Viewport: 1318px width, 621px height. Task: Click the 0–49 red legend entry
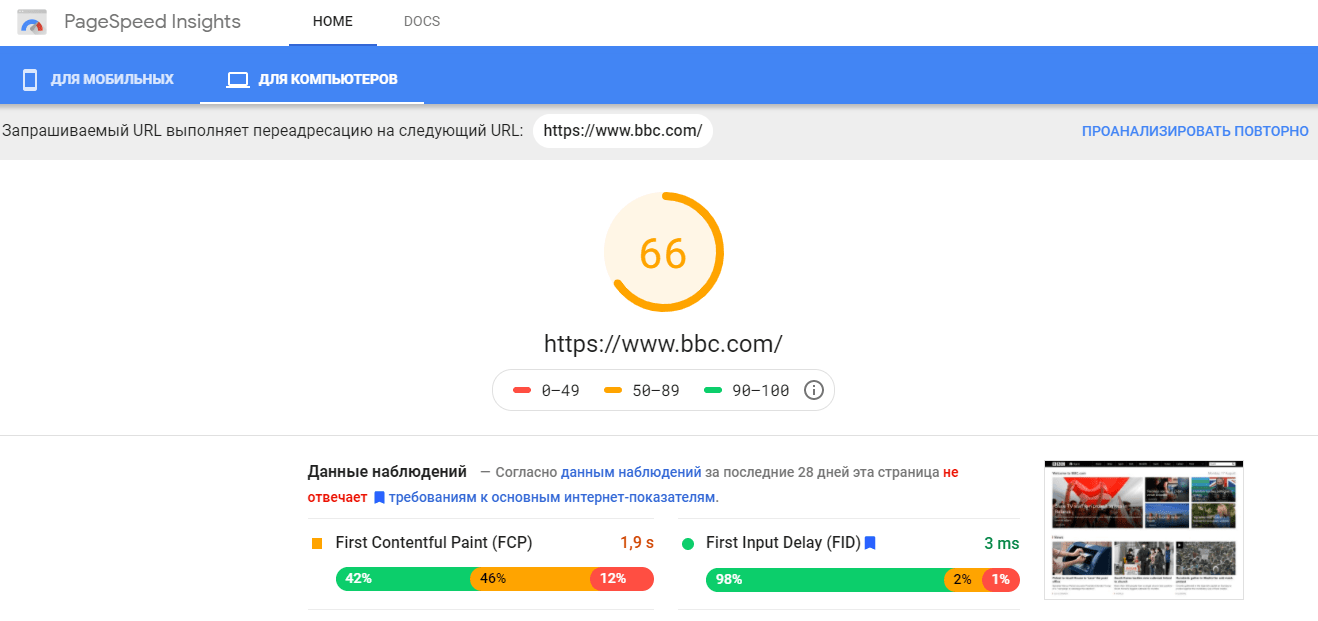pos(546,390)
